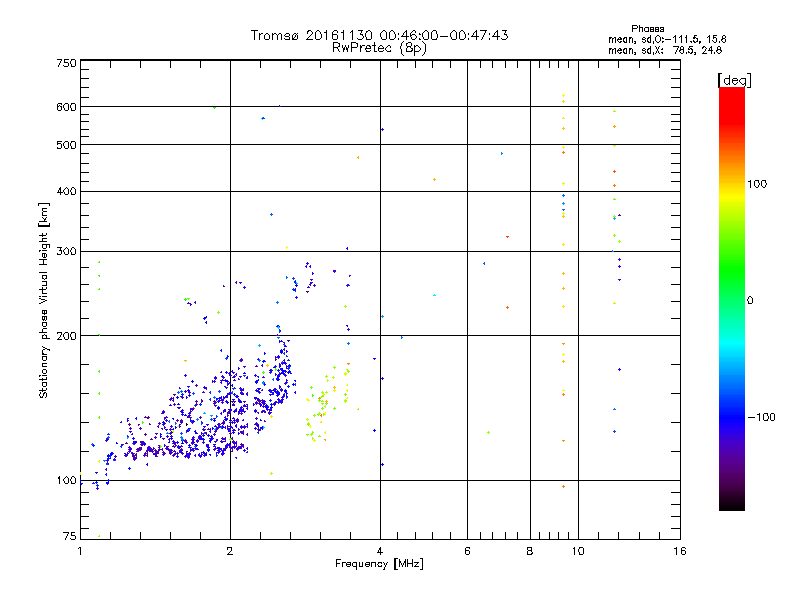Click the height axis label '600'
The image size is (800, 600).
point(66,107)
